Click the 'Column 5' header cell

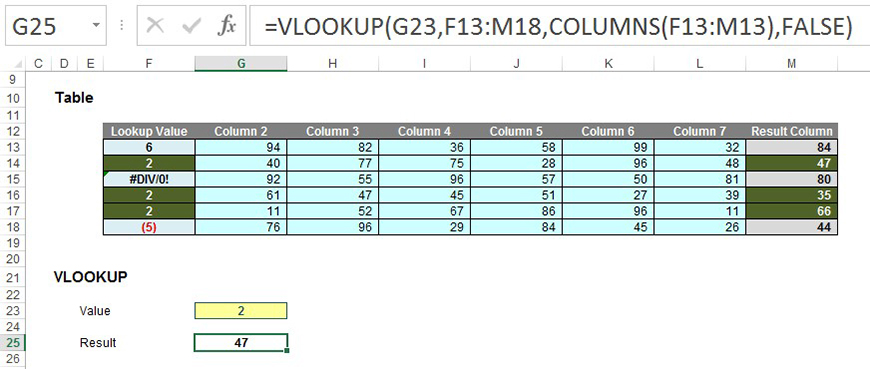click(x=516, y=132)
